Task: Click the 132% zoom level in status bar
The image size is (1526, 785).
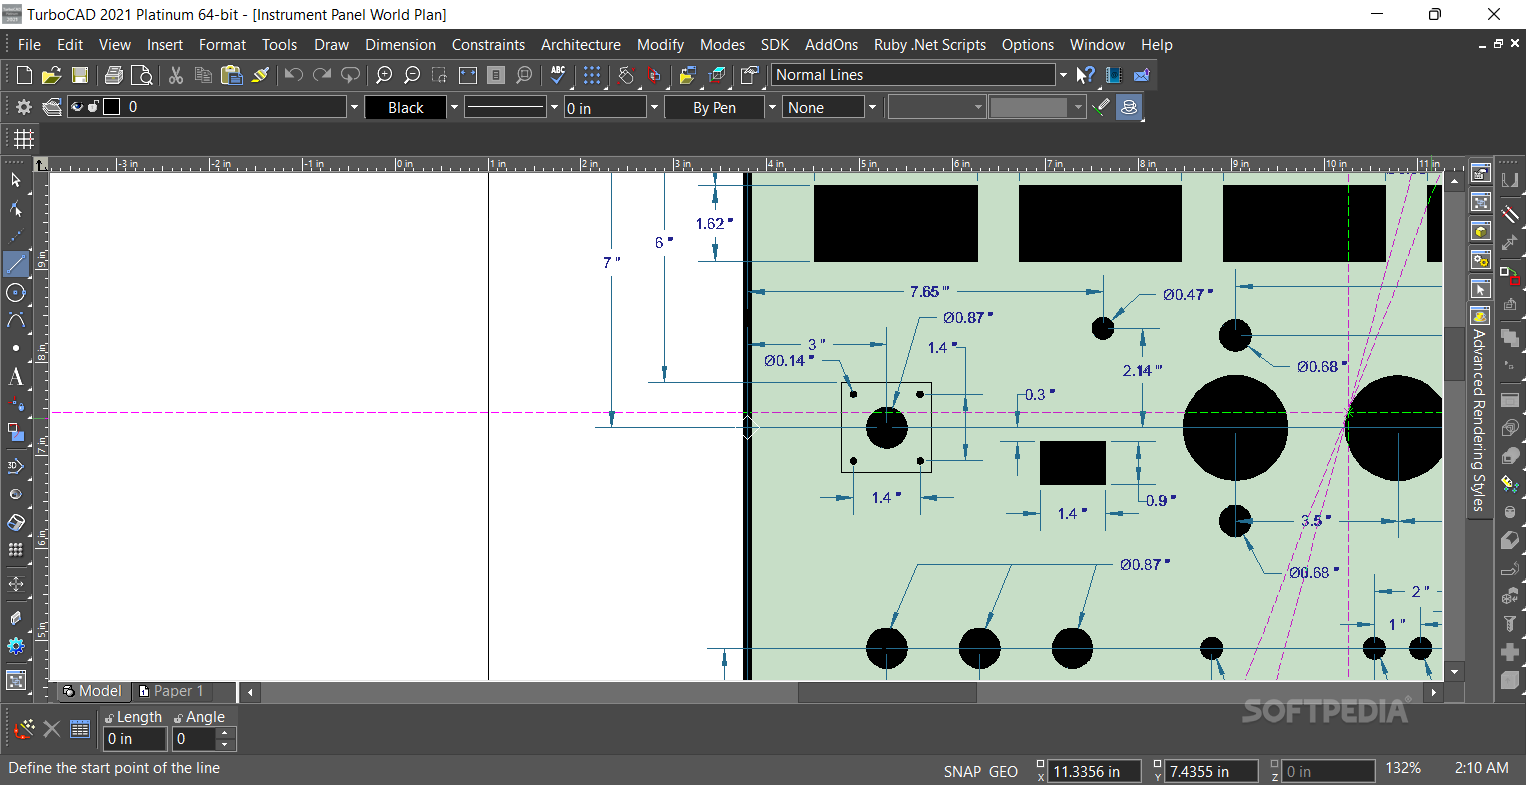Action: [x=1403, y=768]
